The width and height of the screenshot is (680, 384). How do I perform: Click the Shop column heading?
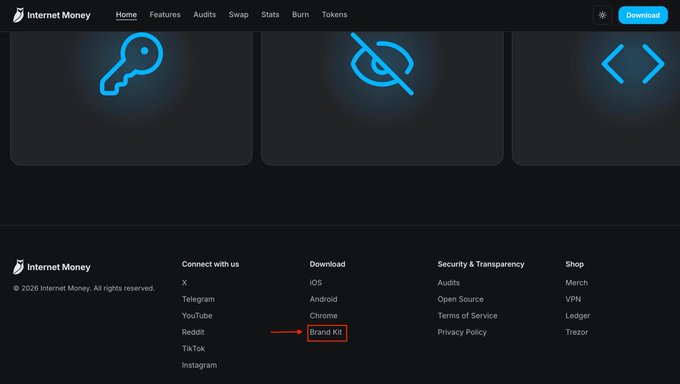pos(574,264)
